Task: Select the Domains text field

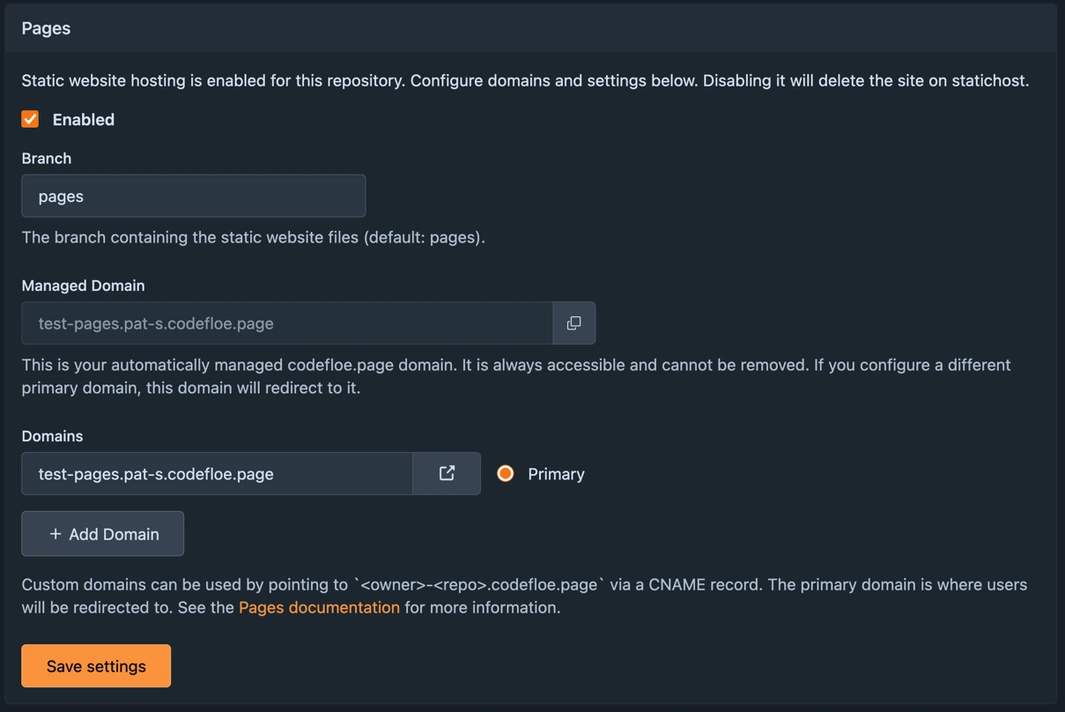Action: (x=216, y=473)
